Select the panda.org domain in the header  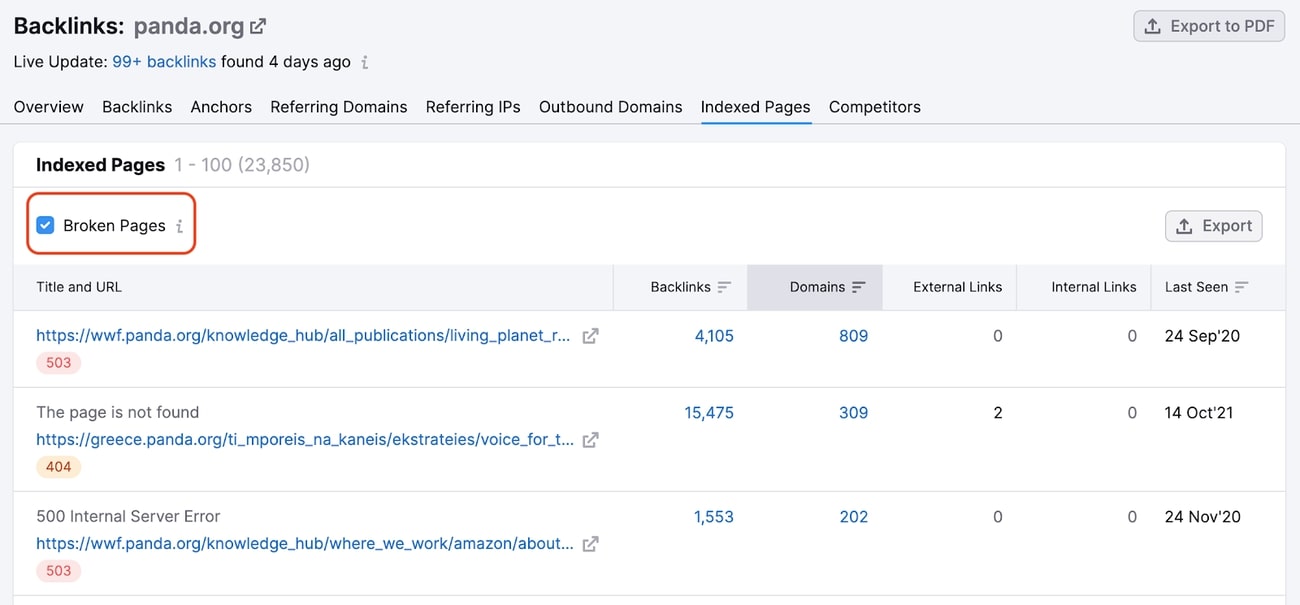point(189,26)
